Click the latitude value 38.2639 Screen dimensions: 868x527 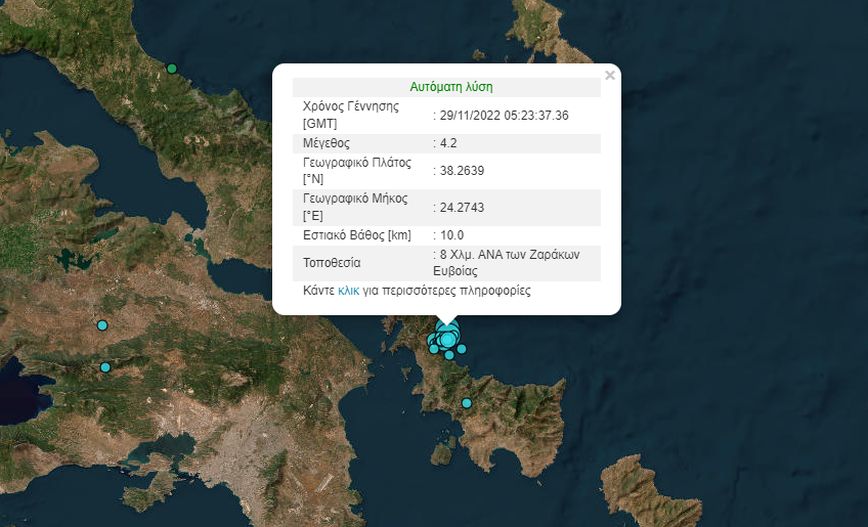(x=462, y=170)
